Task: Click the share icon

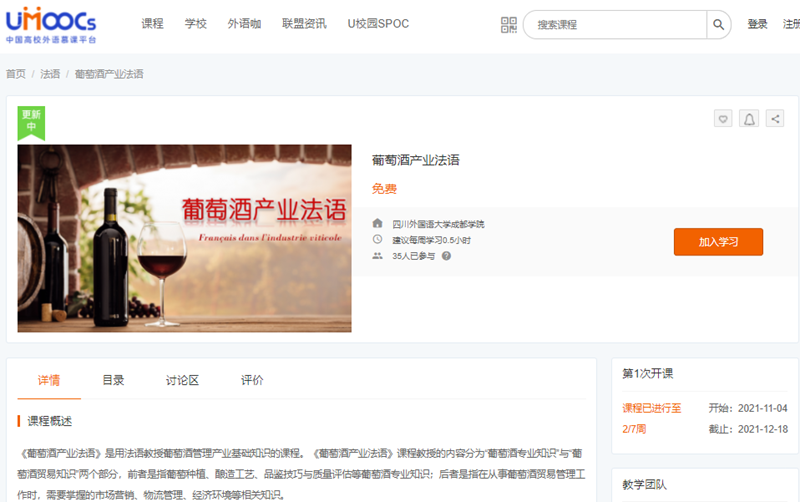Action: point(775,119)
